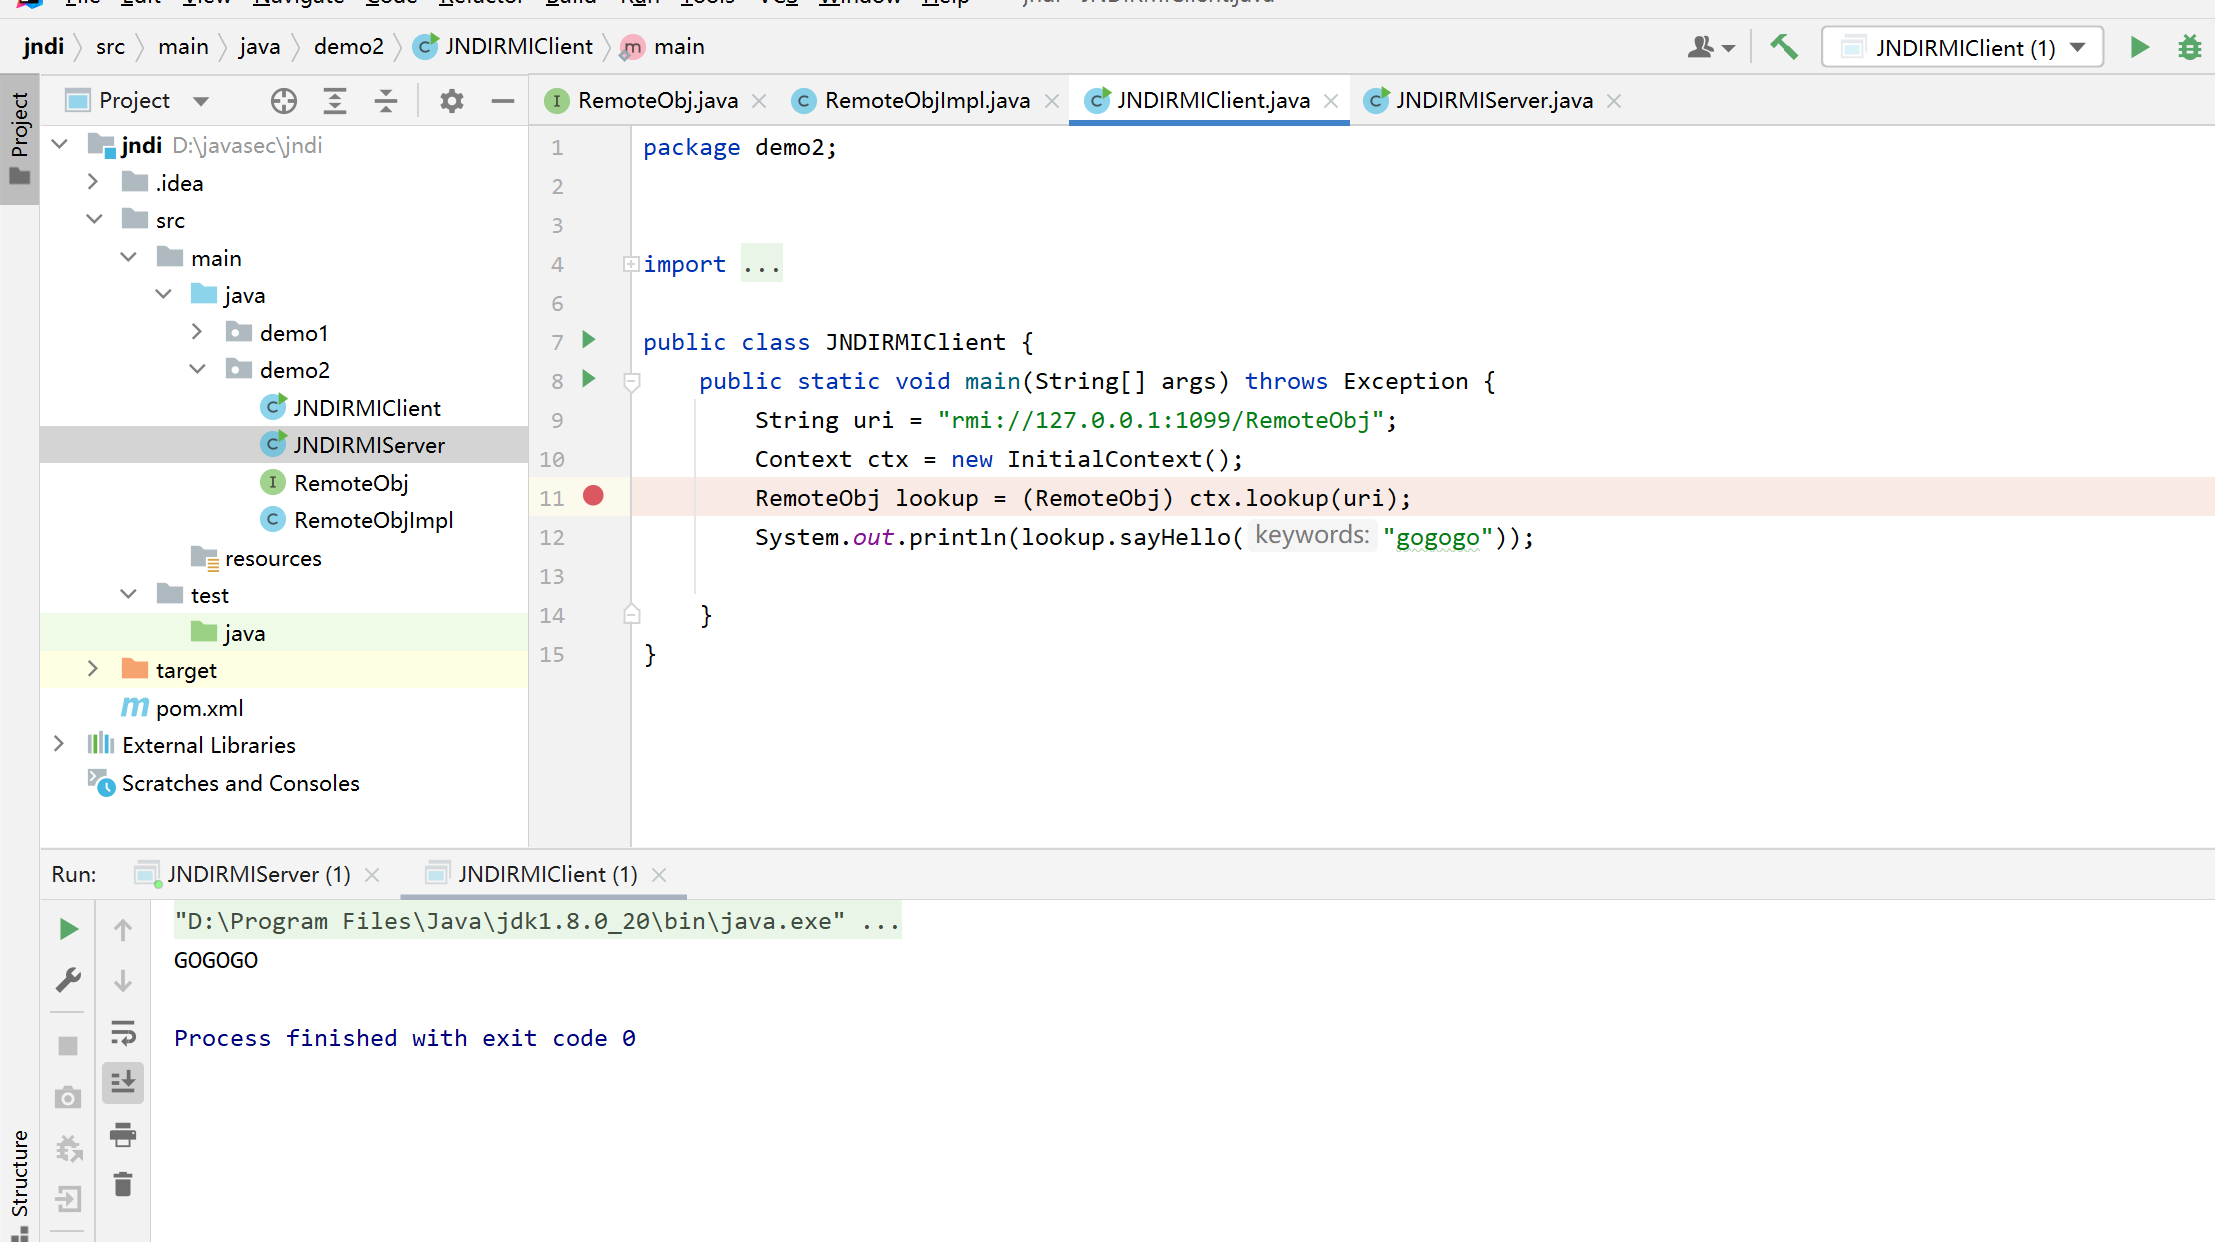
Task: Switch to the JNDIRMIServer.java editor tab
Action: point(1493,100)
